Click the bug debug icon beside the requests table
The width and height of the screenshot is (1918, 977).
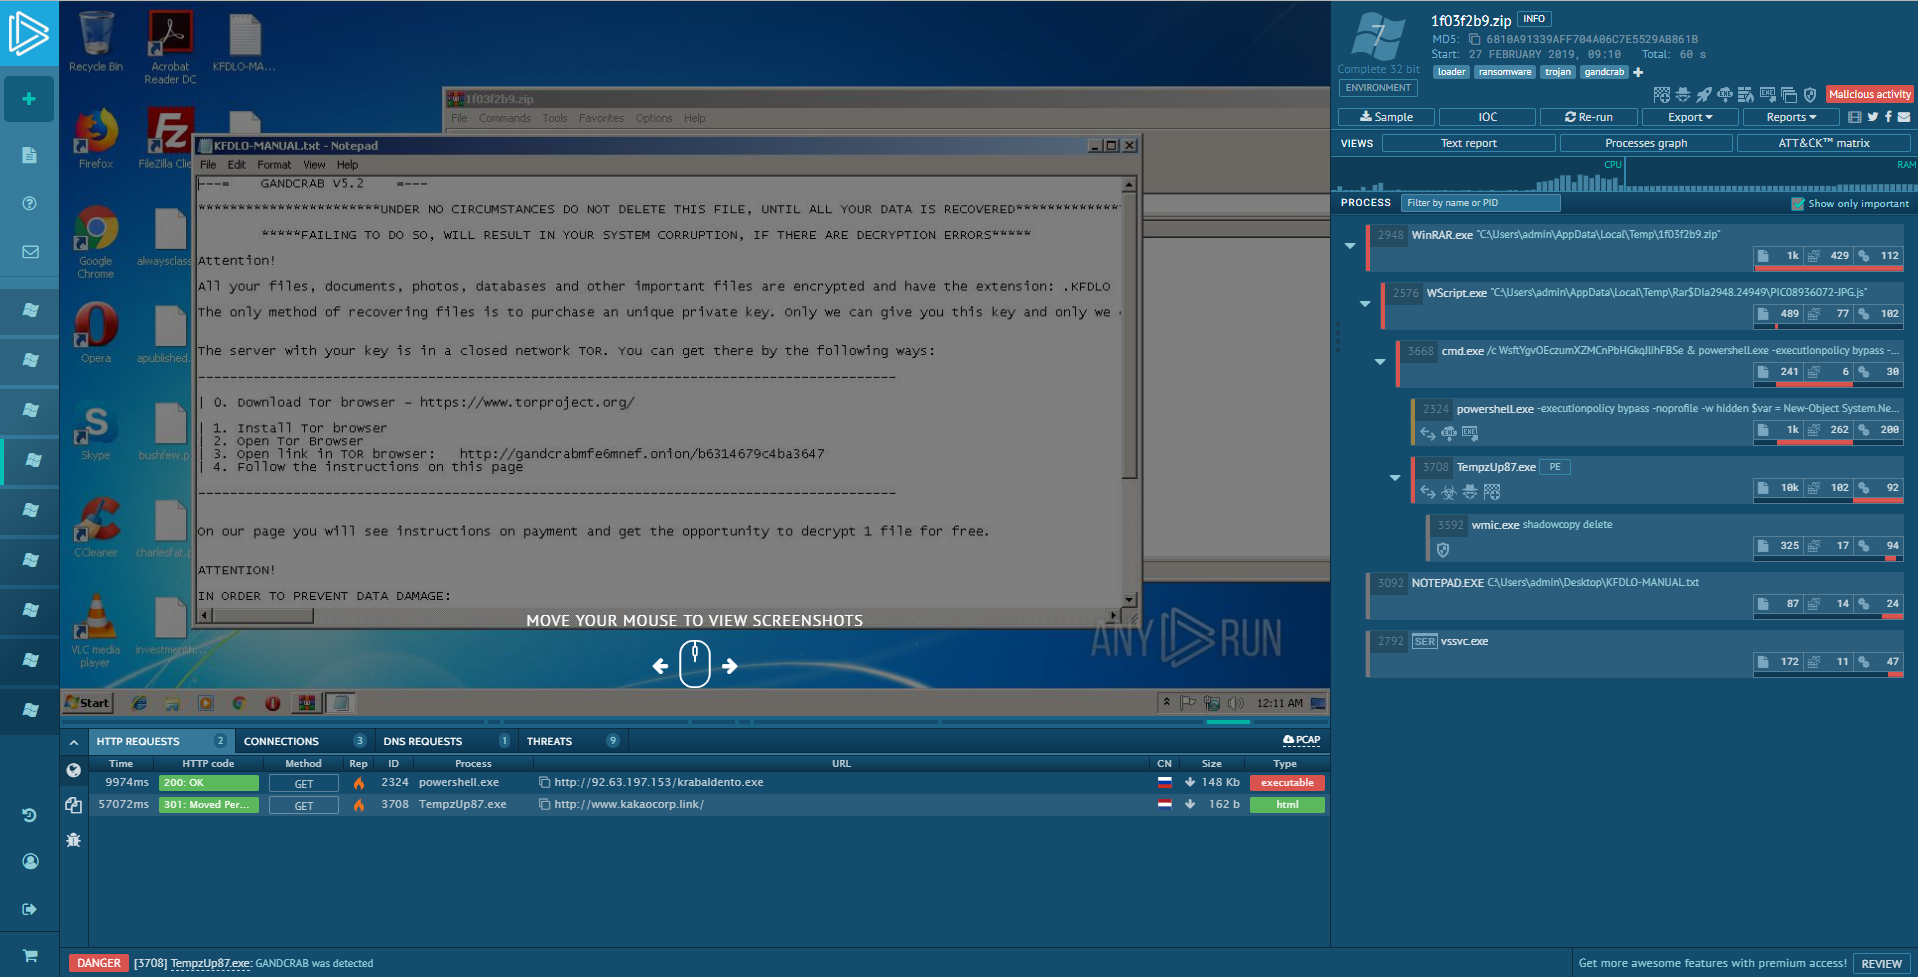[x=73, y=840]
